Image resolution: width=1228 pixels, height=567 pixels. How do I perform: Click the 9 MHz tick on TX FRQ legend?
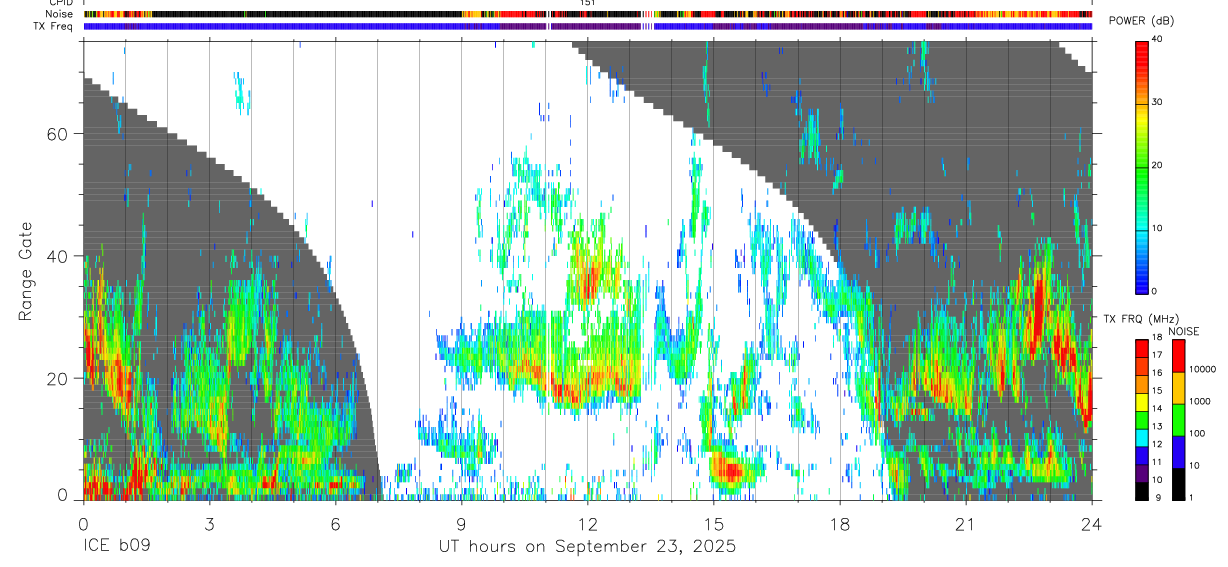[1157, 498]
